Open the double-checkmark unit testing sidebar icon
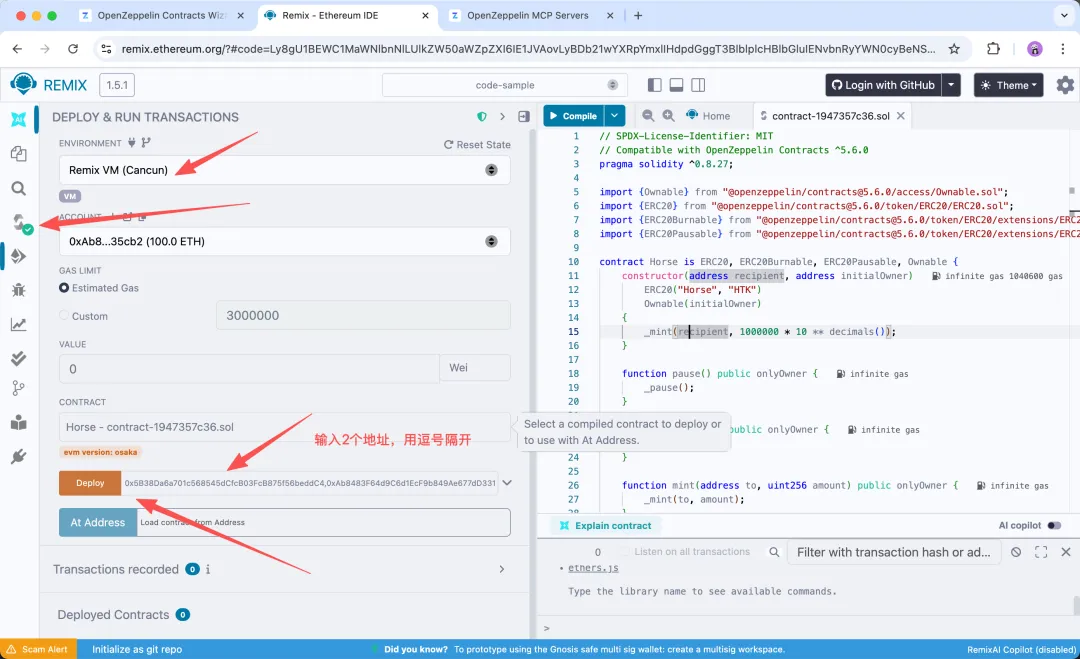The width and height of the screenshot is (1080, 659). (x=19, y=358)
